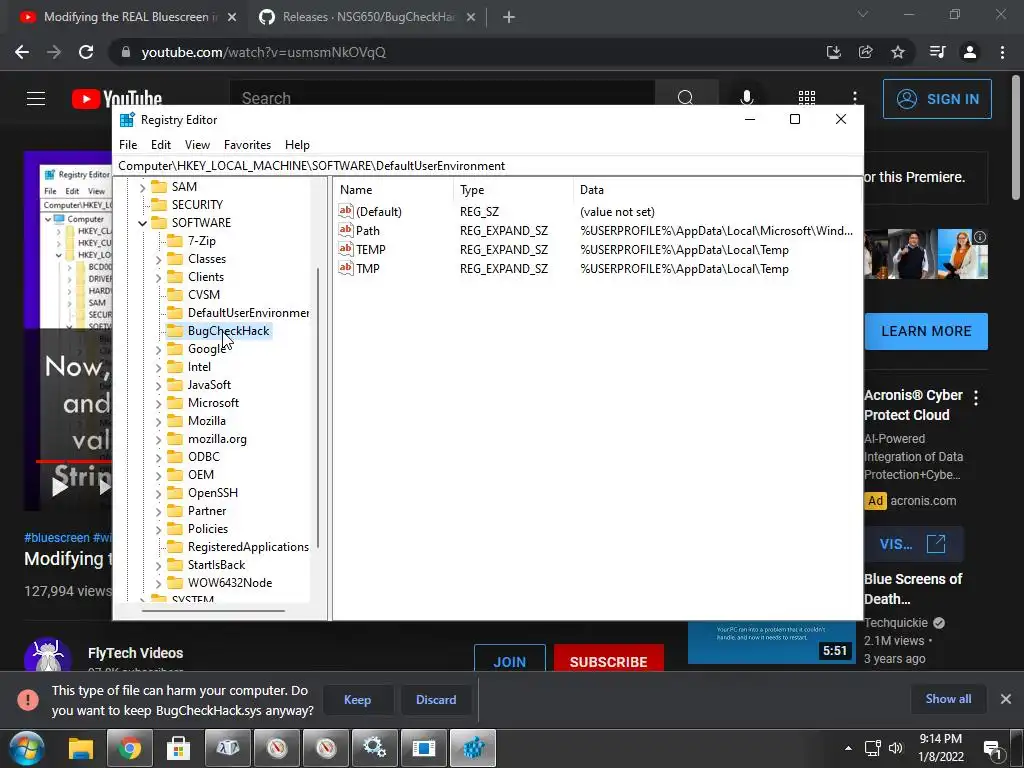Screen dimensions: 1024x768
Task: Open the File menu in Registry Editor
Action: tap(128, 145)
